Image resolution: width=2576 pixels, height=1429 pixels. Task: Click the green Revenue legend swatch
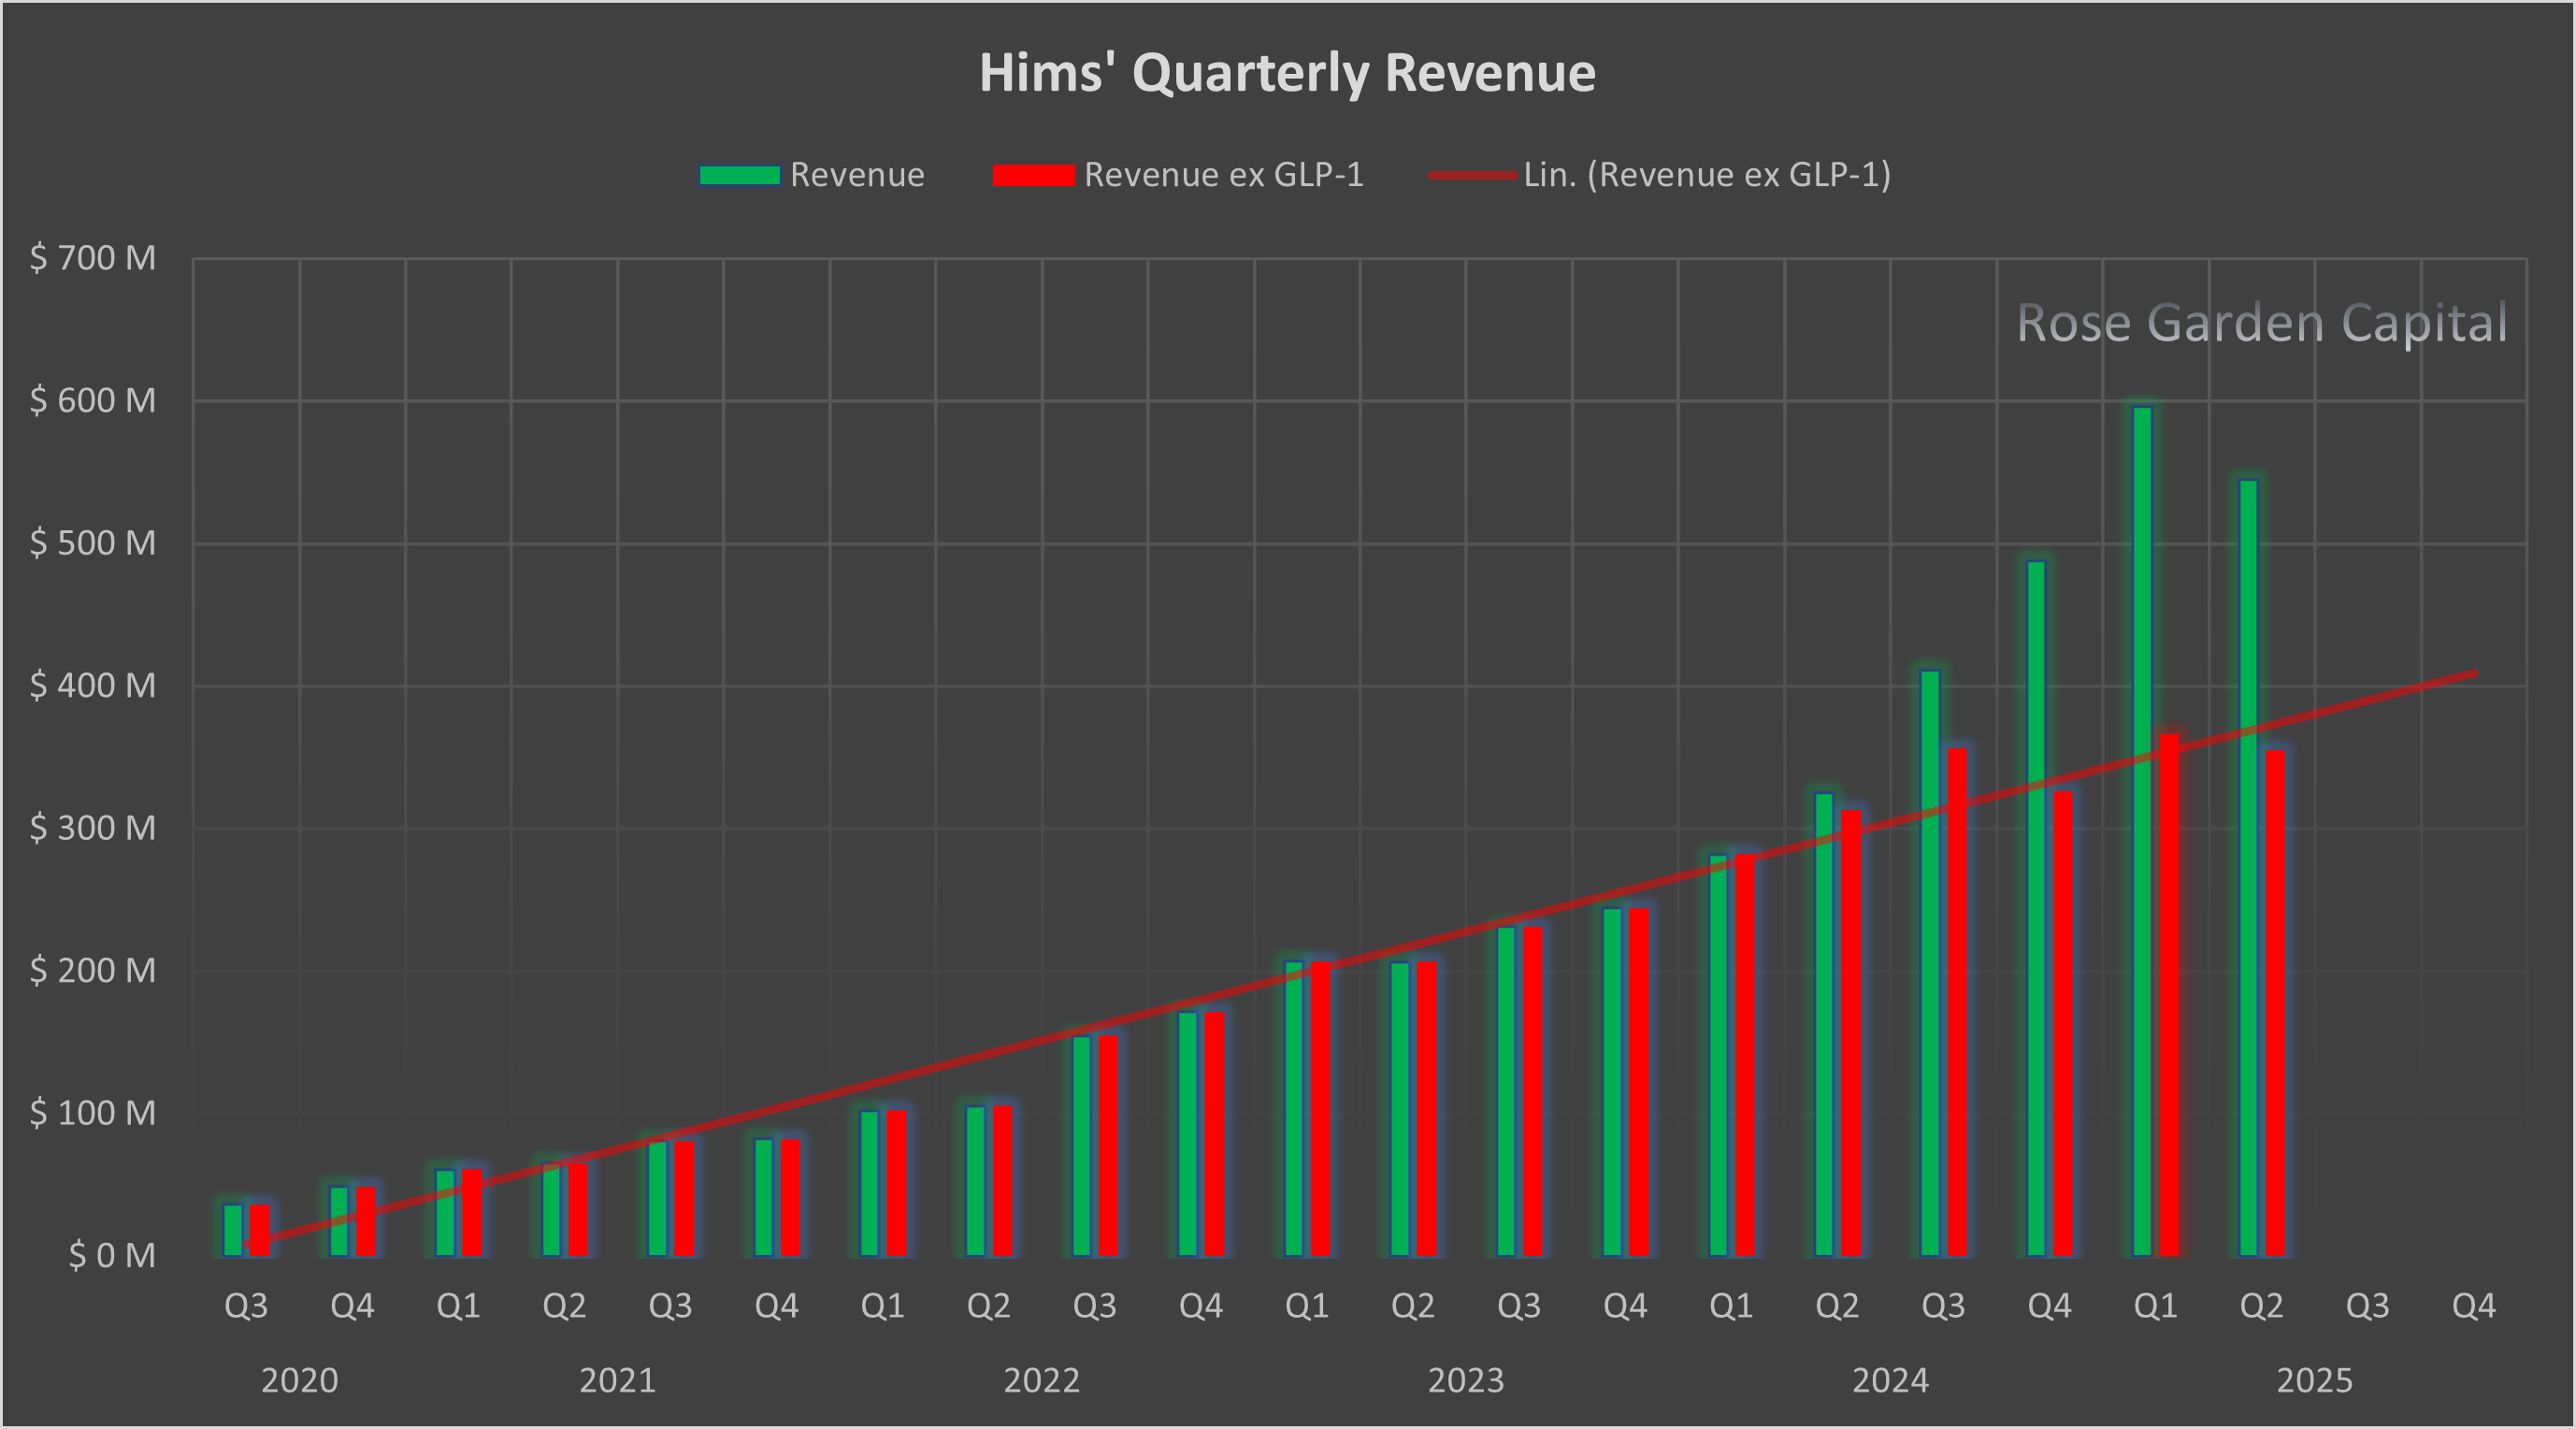739,176
